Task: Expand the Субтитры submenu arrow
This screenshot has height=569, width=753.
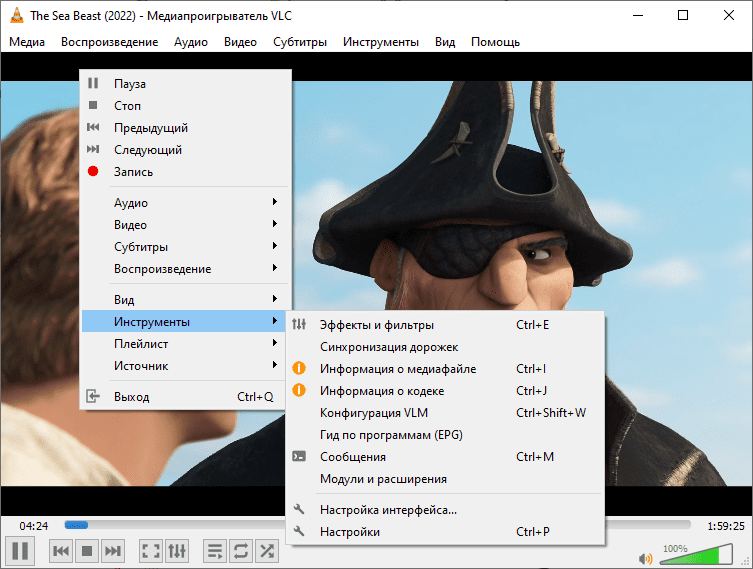Action: pos(275,246)
